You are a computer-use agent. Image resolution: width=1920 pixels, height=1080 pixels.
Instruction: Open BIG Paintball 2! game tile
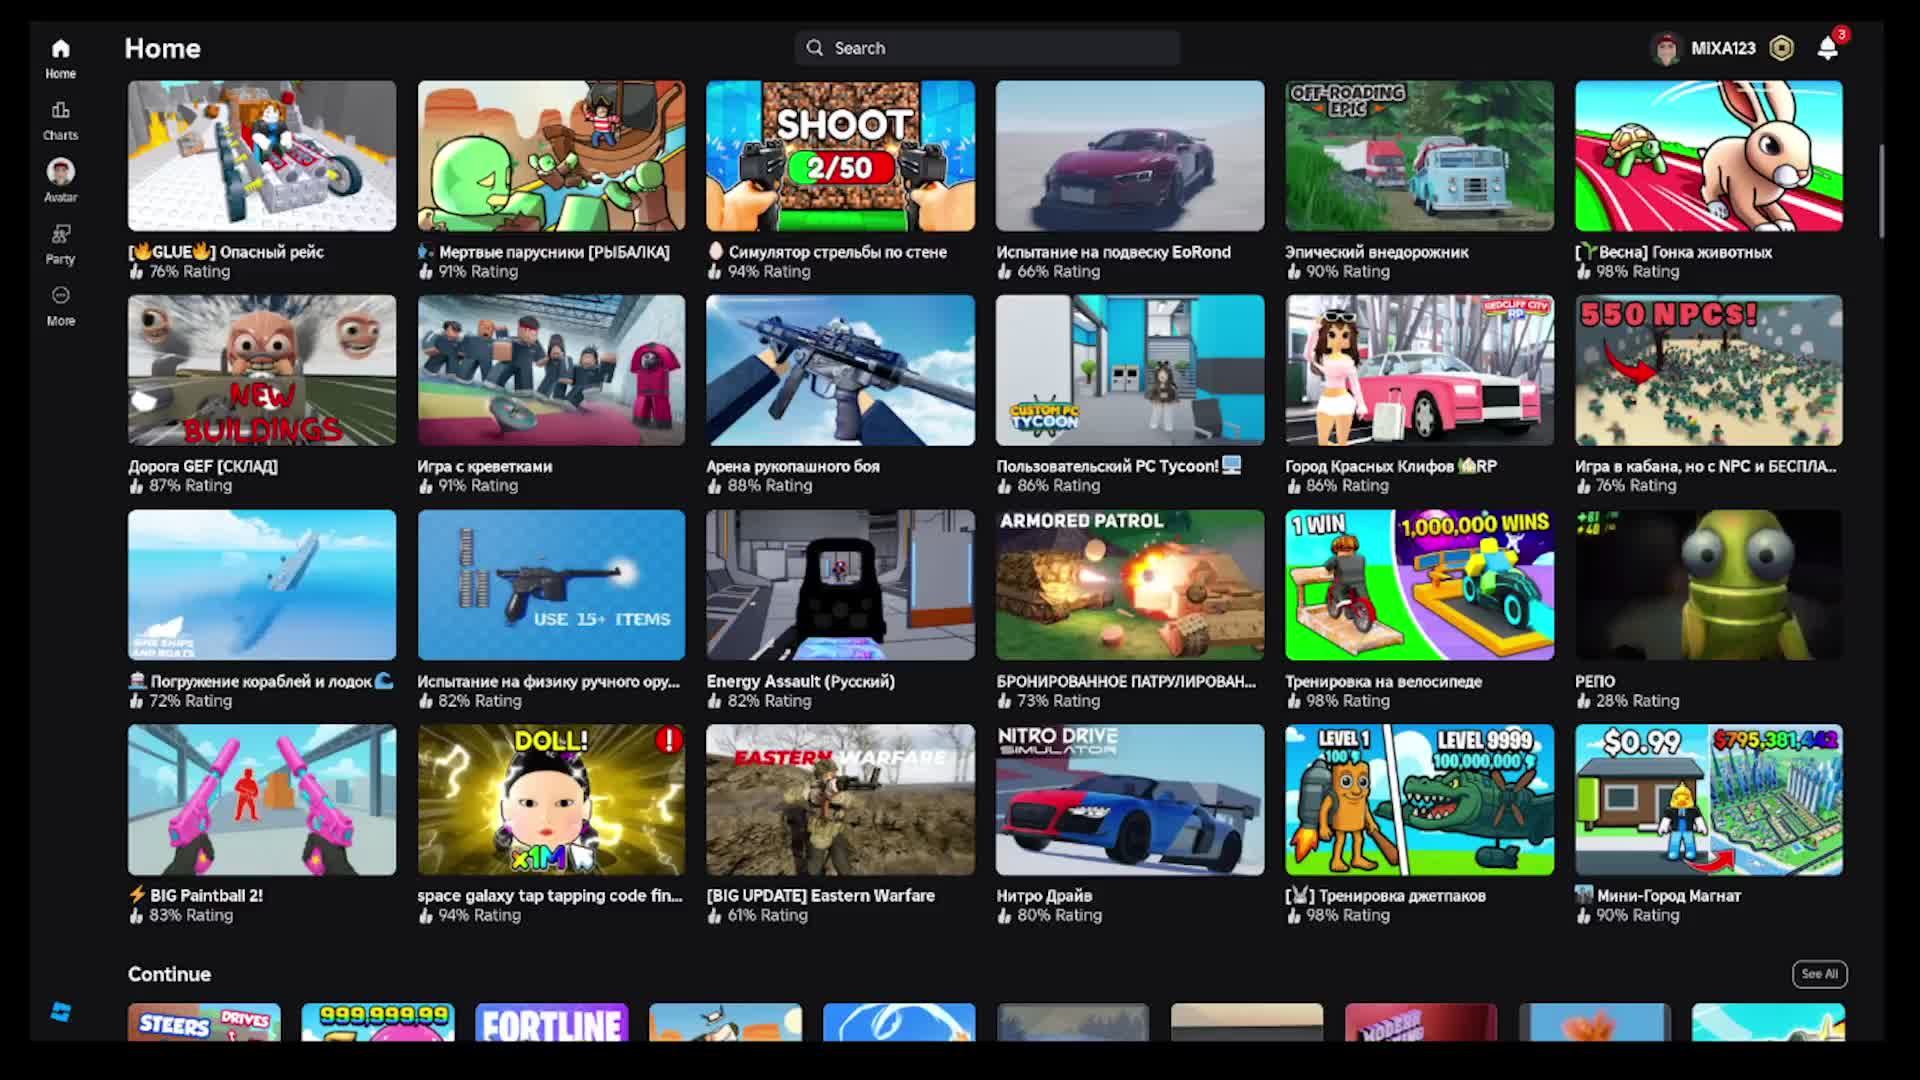point(262,800)
